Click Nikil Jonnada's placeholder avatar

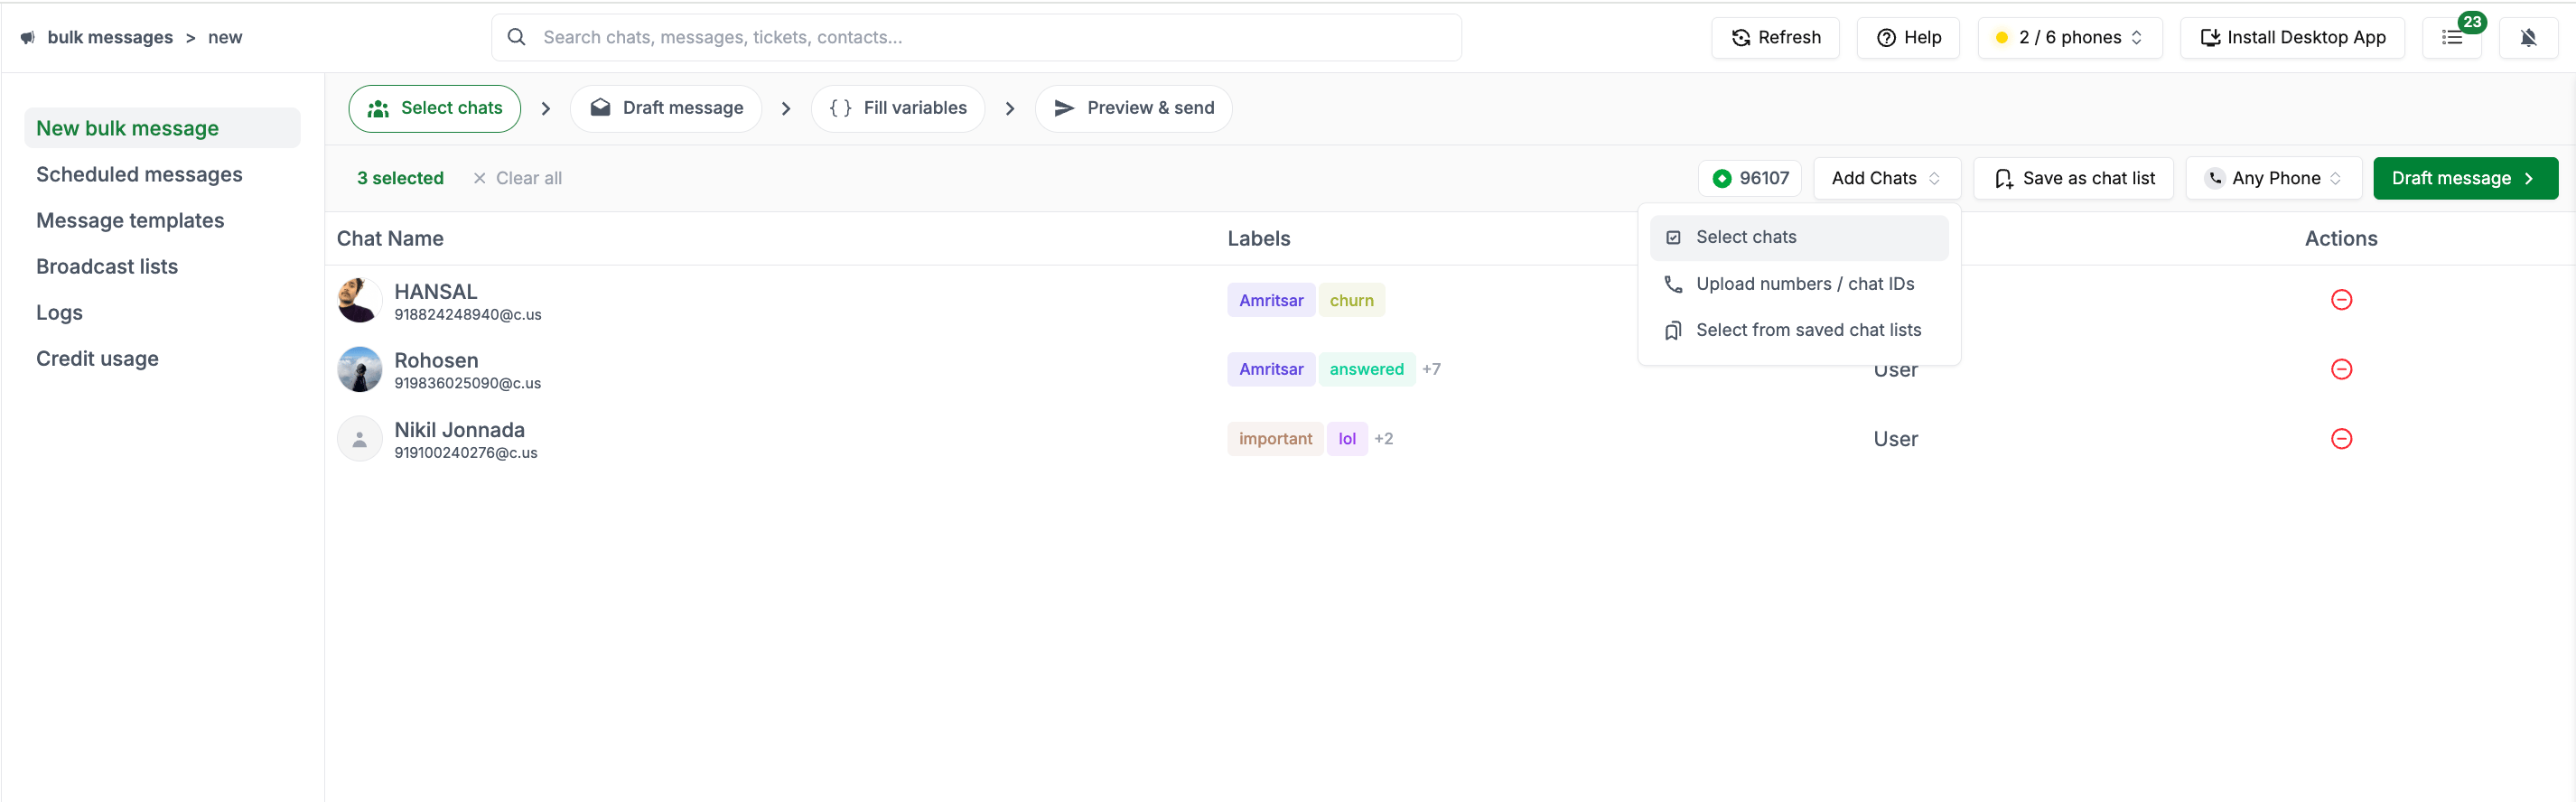359,439
